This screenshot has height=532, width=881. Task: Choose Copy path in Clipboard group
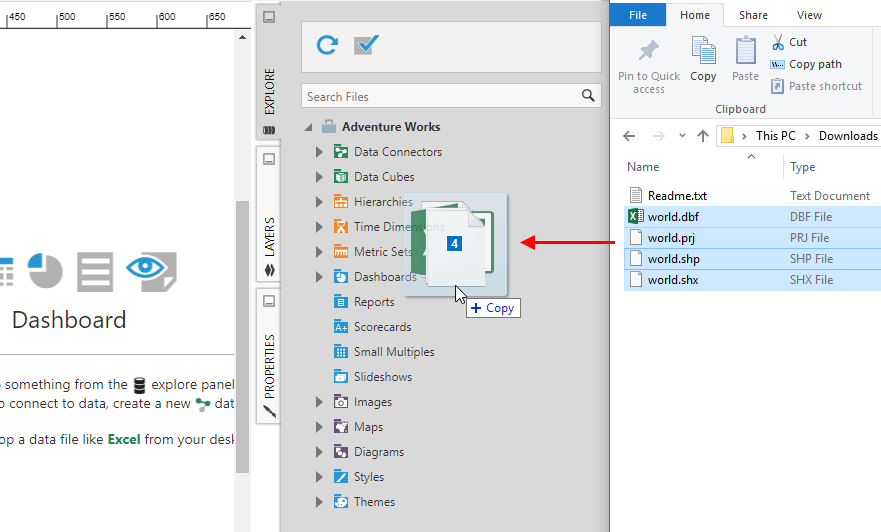(x=806, y=64)
